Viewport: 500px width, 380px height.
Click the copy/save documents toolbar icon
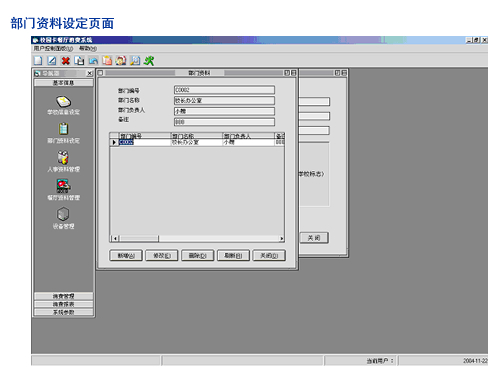[79, 61]
